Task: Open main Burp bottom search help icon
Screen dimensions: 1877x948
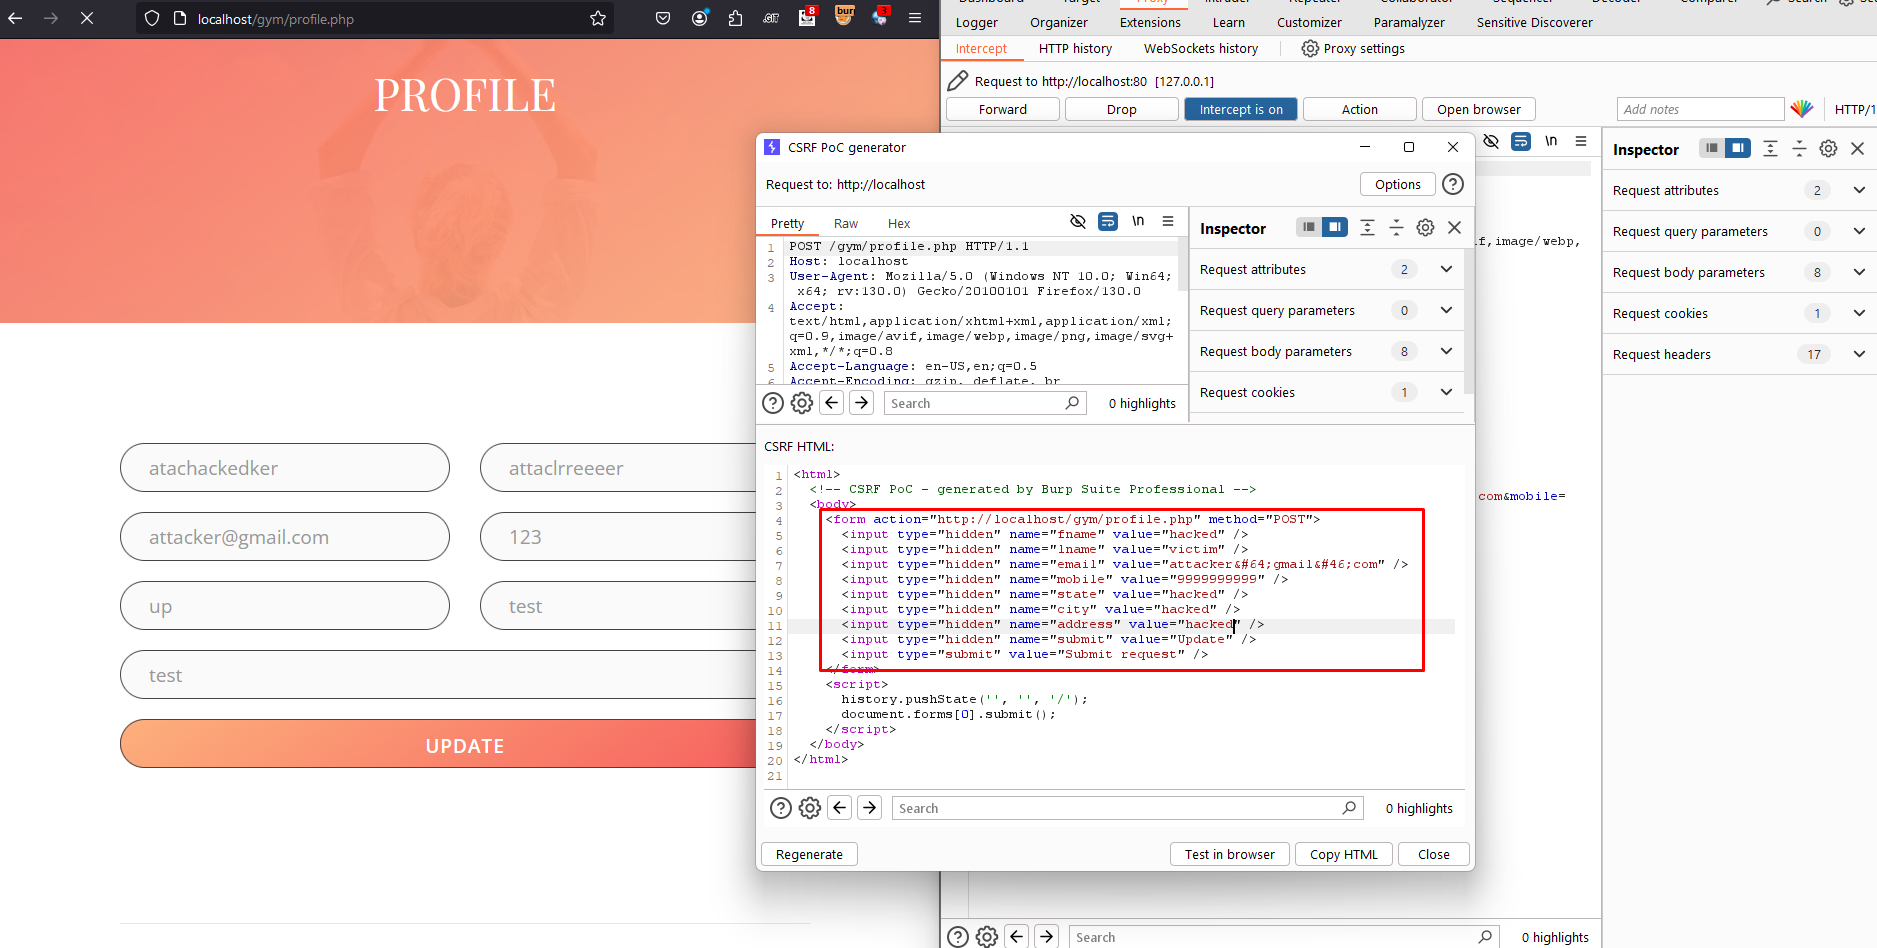Action: tap(957, 937)
